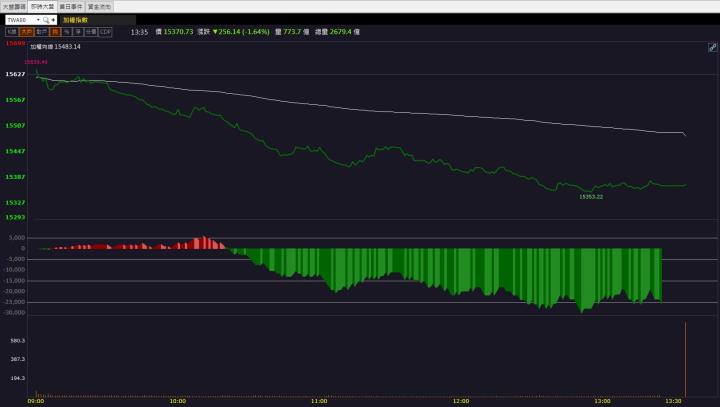Click the total volume value 2679.4

click(340, 32)
